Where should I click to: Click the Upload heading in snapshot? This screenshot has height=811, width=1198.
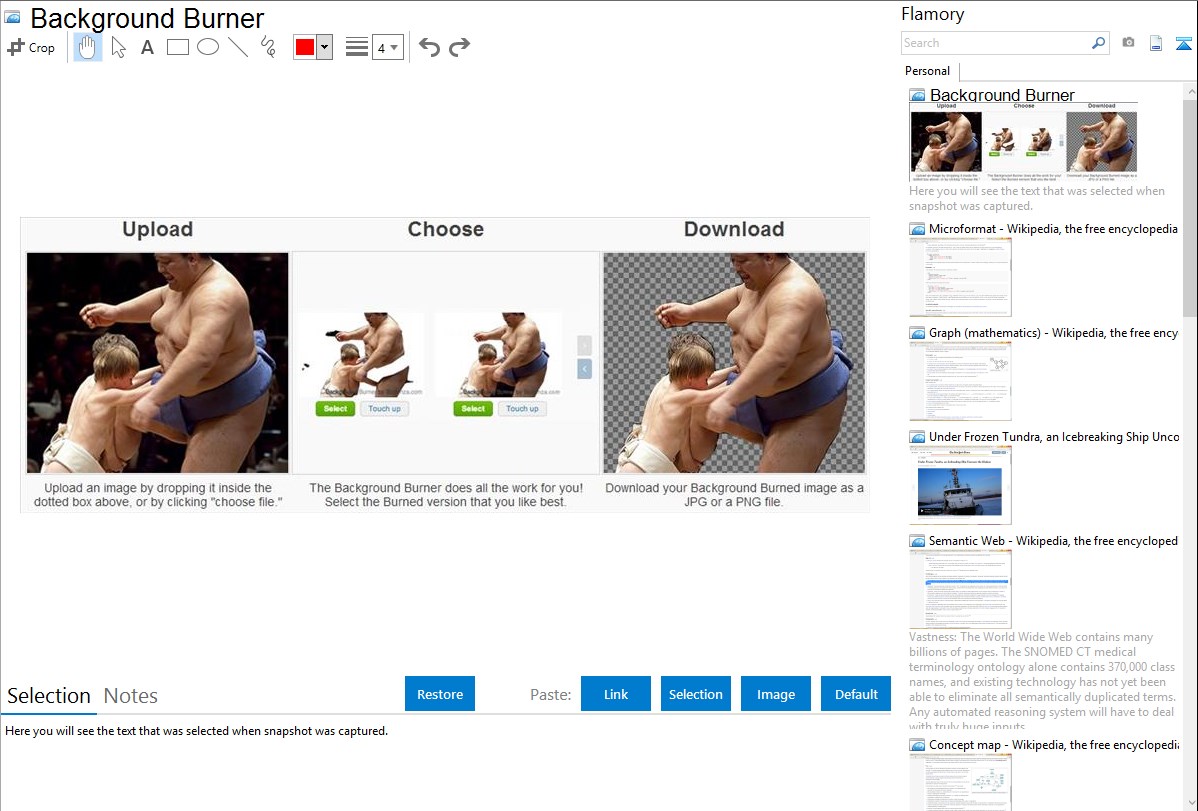click(x=157, y=229)
